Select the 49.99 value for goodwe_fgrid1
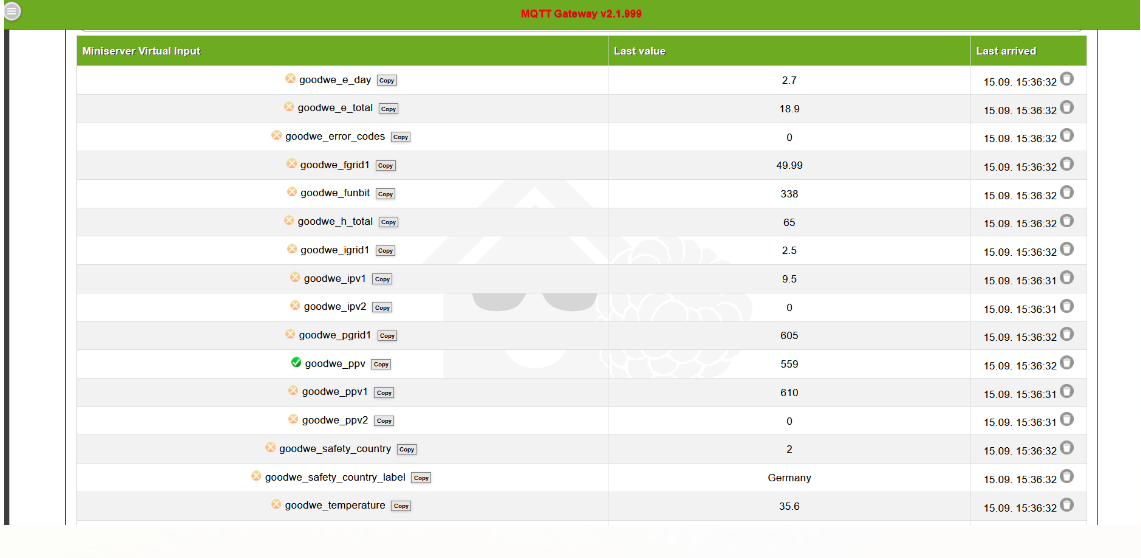 (x=790, y=166)
